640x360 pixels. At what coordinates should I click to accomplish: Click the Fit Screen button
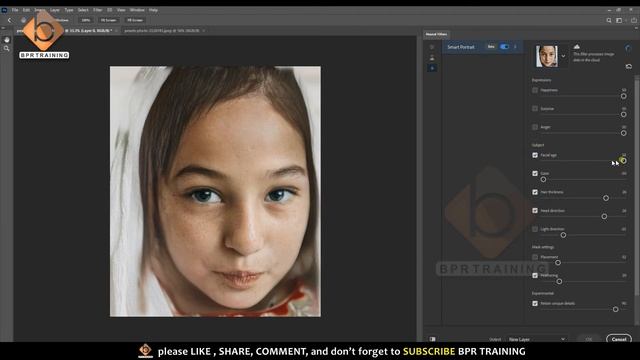[x=109, y=20]
